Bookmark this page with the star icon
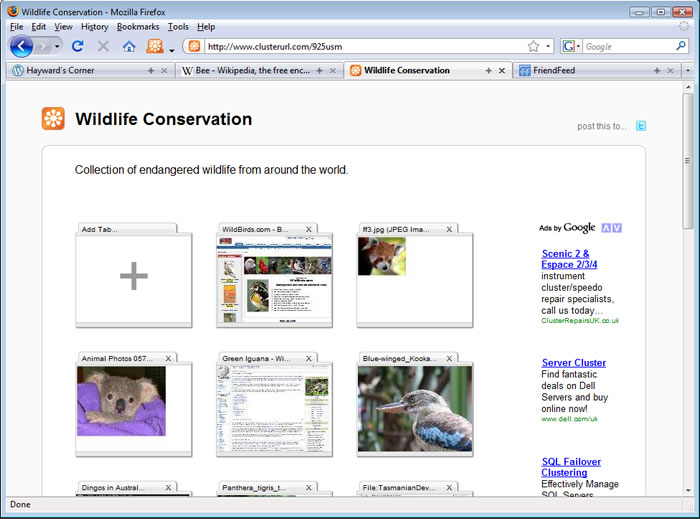Screen dimensions: 700x519 point(534,46)
